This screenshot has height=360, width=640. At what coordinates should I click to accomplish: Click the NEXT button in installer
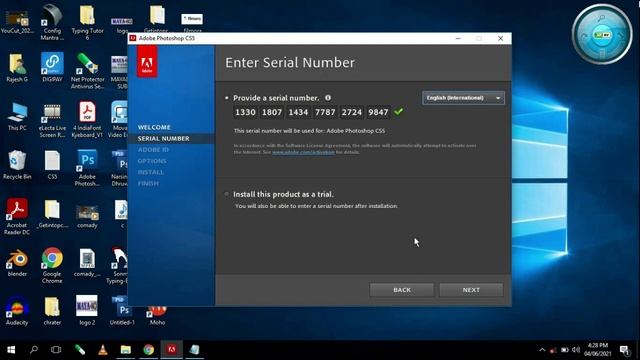(x=471, y=290)
